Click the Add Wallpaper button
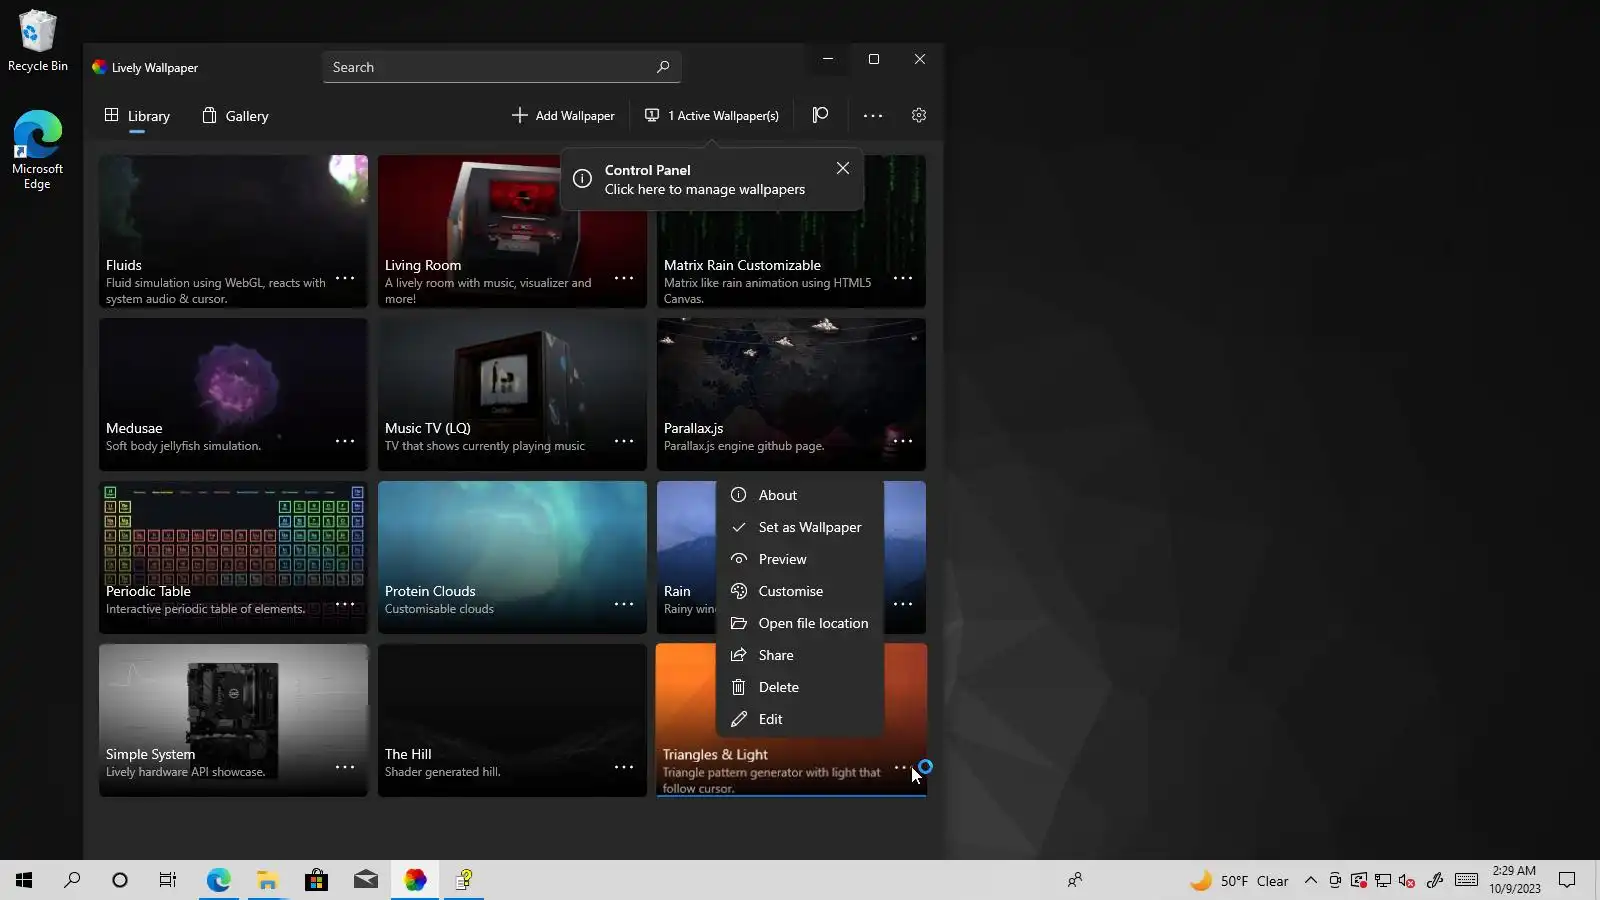This screenshot has height=900, width=1600. click(563, 116)
